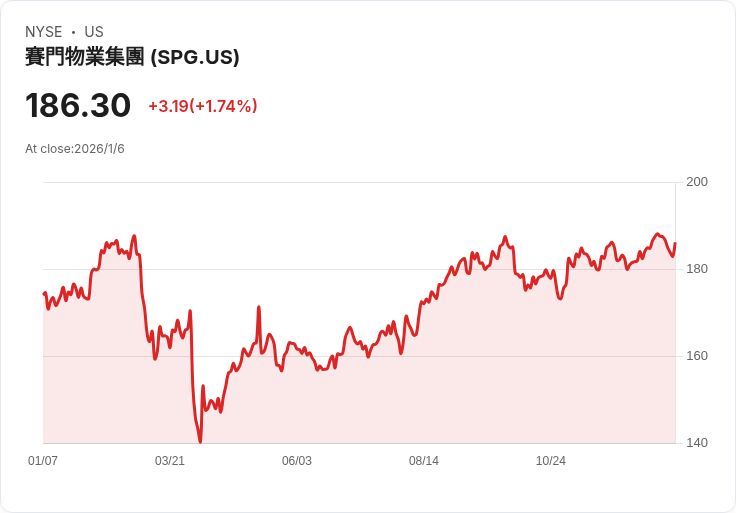Click the 賽門物業集團 (SPG.US) stock title
Image resolution: width=736 pixels, height=513 pixels.
coord(132,57)
